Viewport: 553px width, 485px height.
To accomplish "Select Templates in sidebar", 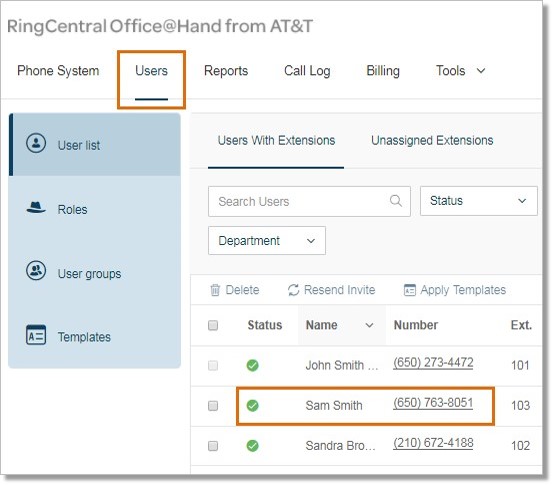I will [95, 337].
